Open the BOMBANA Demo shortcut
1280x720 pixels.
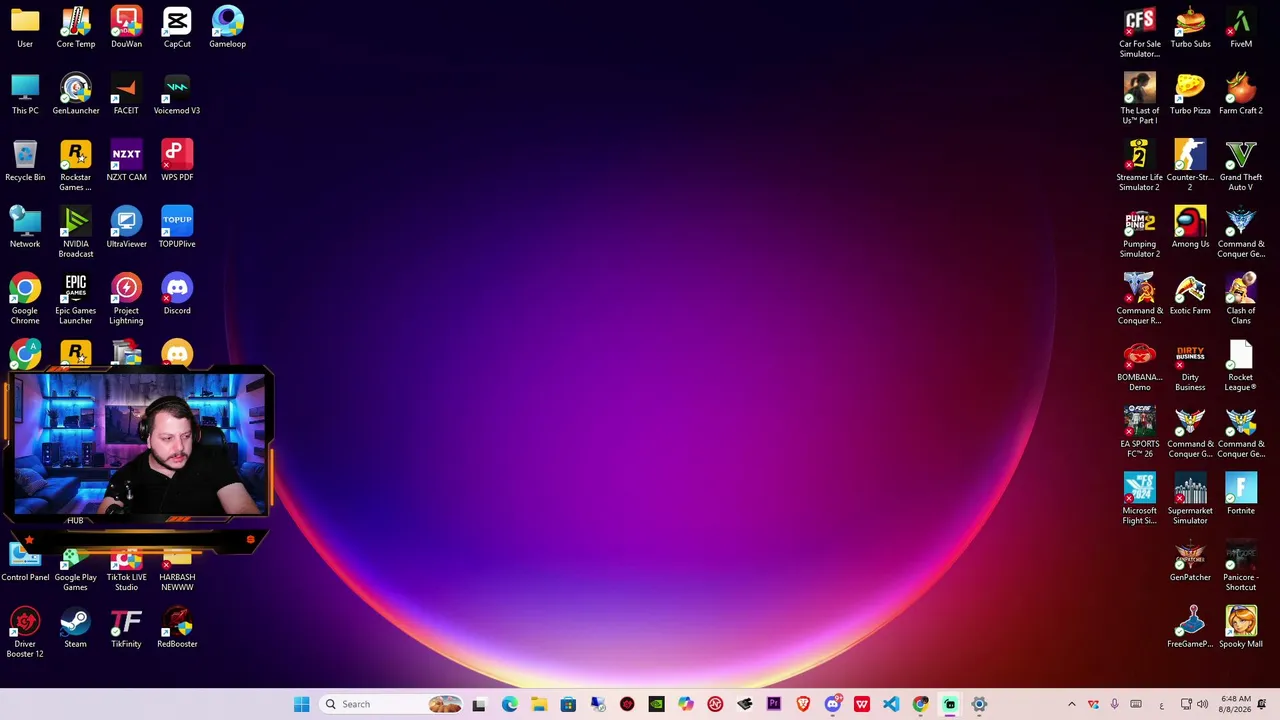1140,366
